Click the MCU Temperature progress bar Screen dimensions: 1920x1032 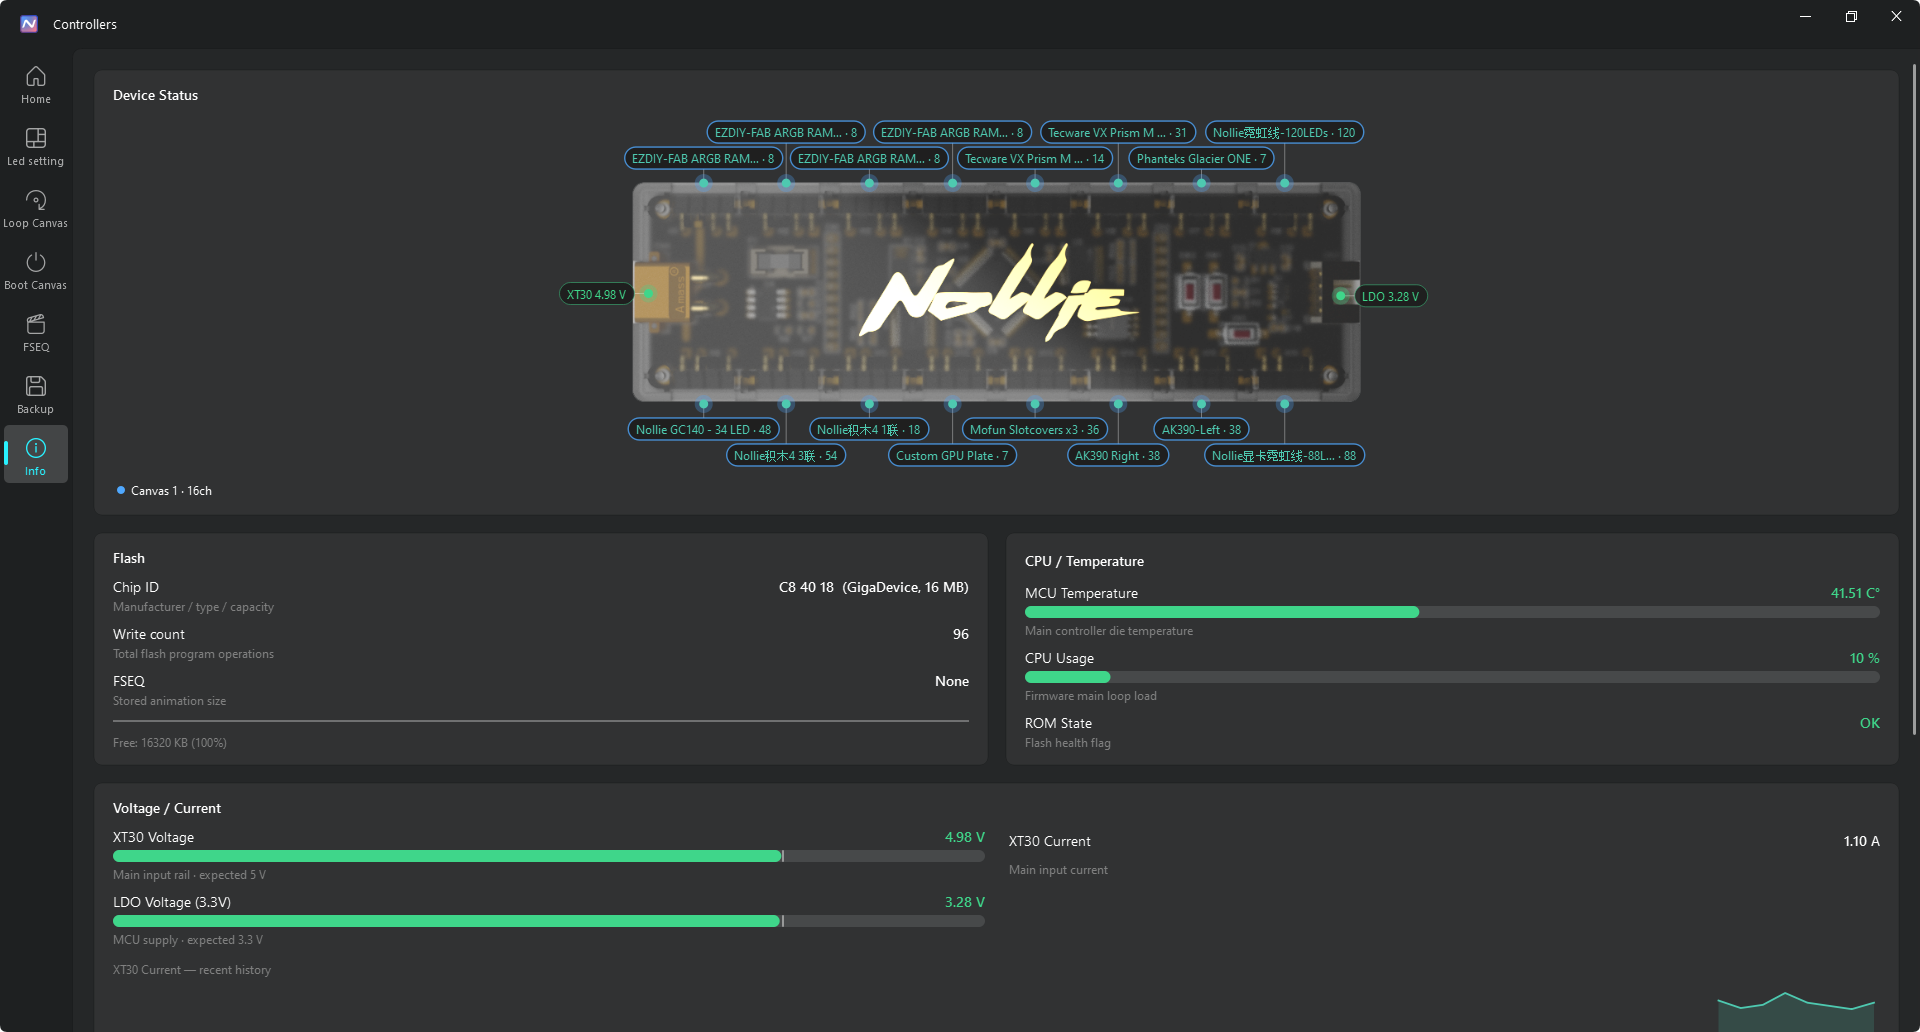[1452, 612]
